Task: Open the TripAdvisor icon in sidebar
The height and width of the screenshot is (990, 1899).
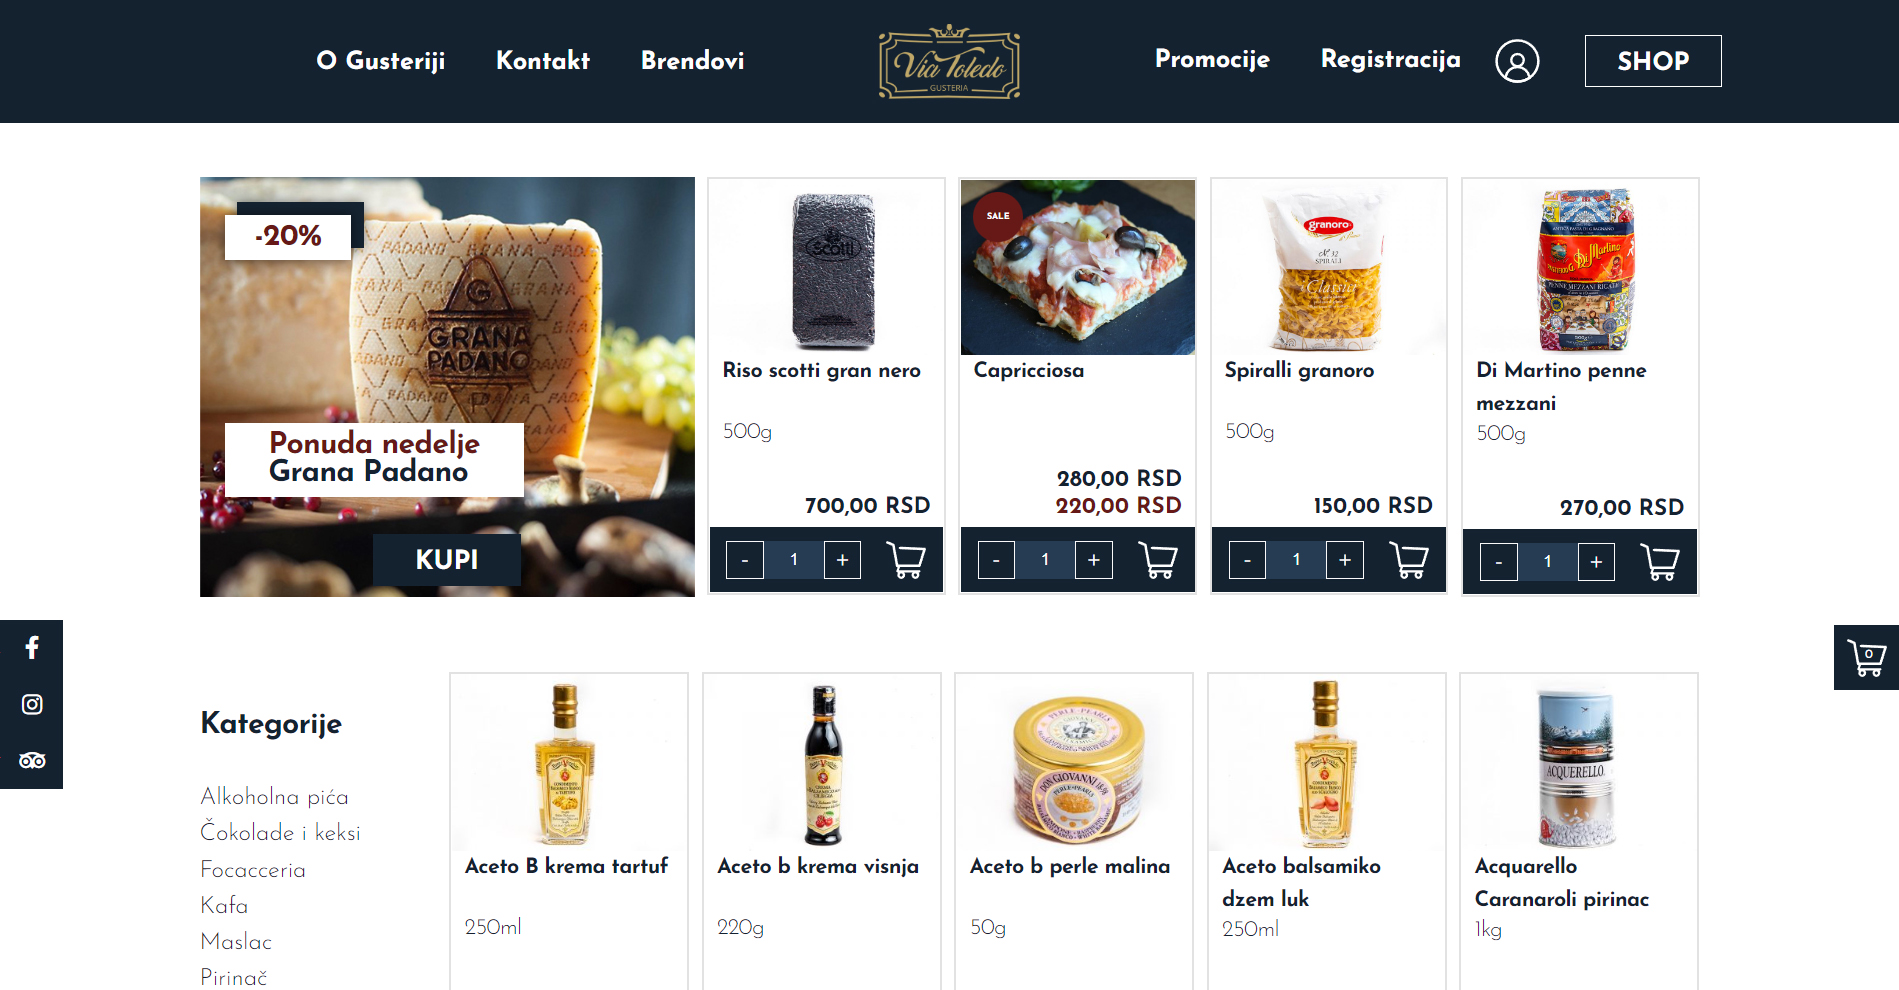Action: 32,761
